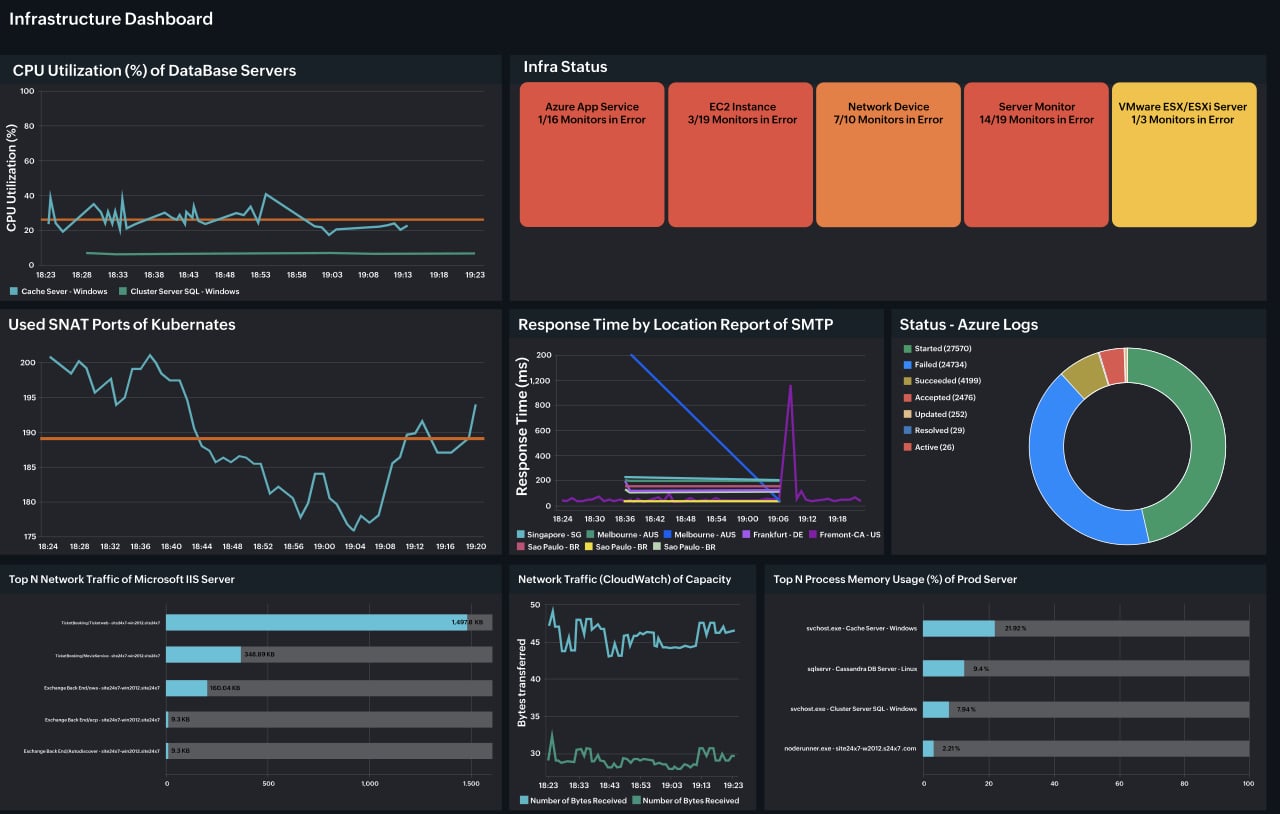Click the Exchange Back End/ecp row label
Viewport: 1280px width, 814px height.
(103, 720)
